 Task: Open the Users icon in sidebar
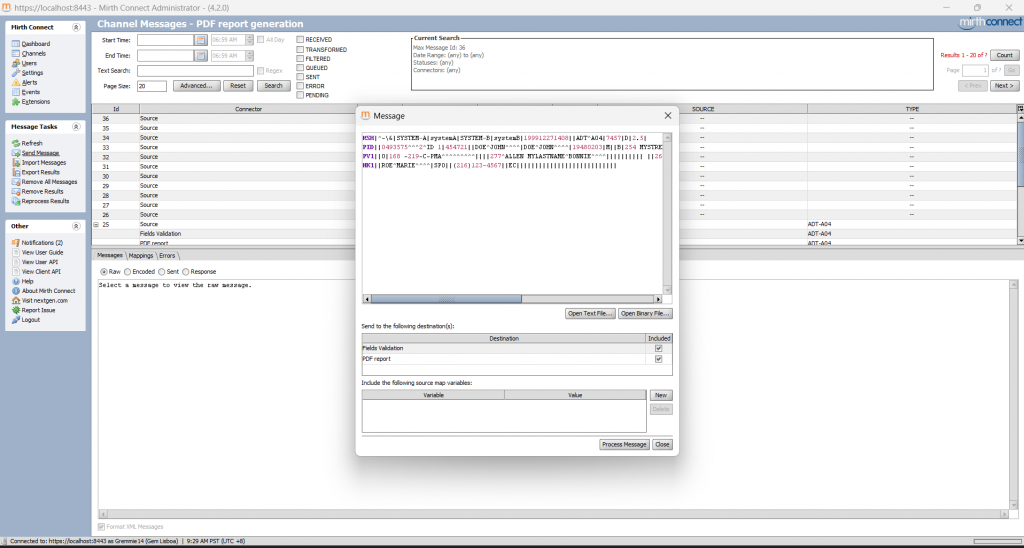16,63
